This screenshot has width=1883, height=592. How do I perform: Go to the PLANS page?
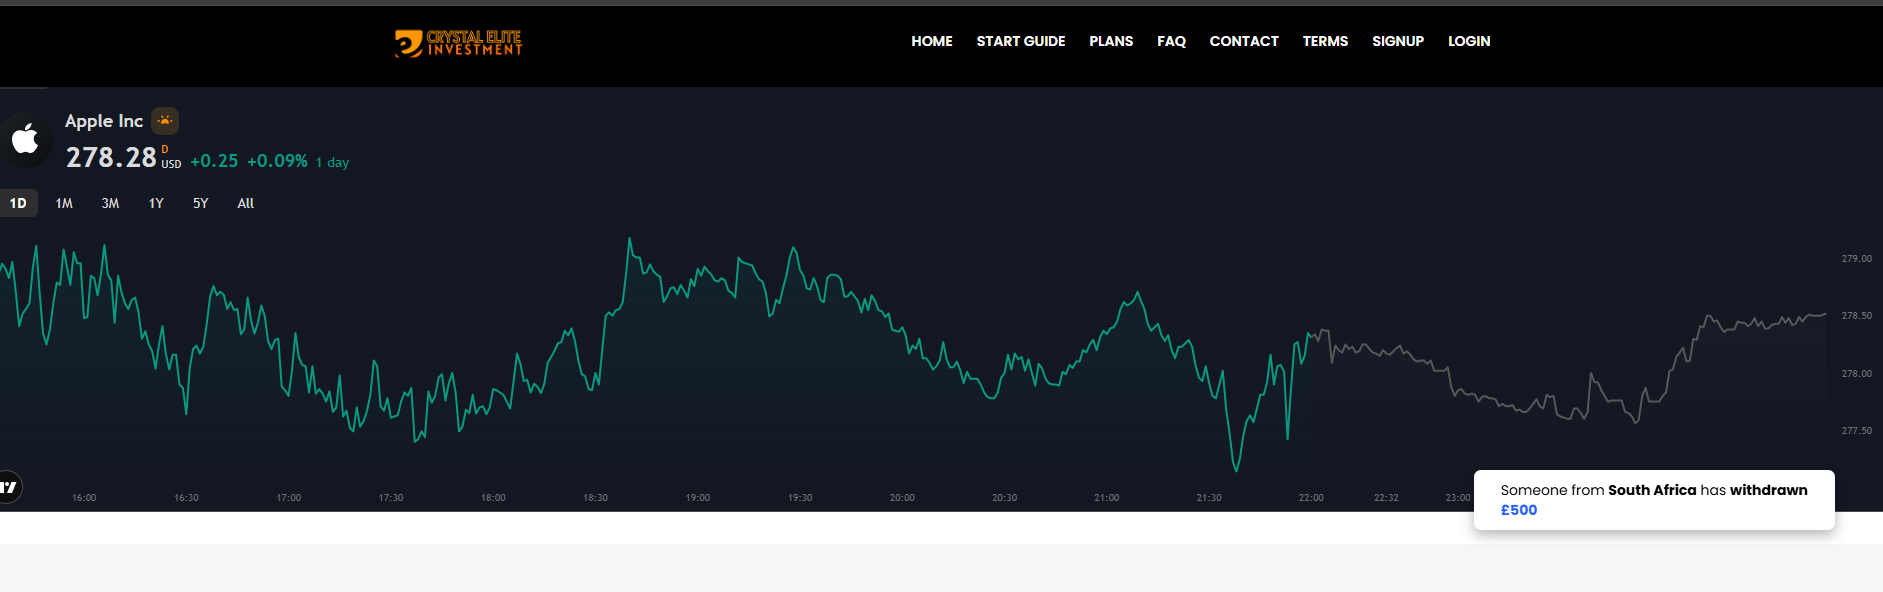coord(1110,41)
